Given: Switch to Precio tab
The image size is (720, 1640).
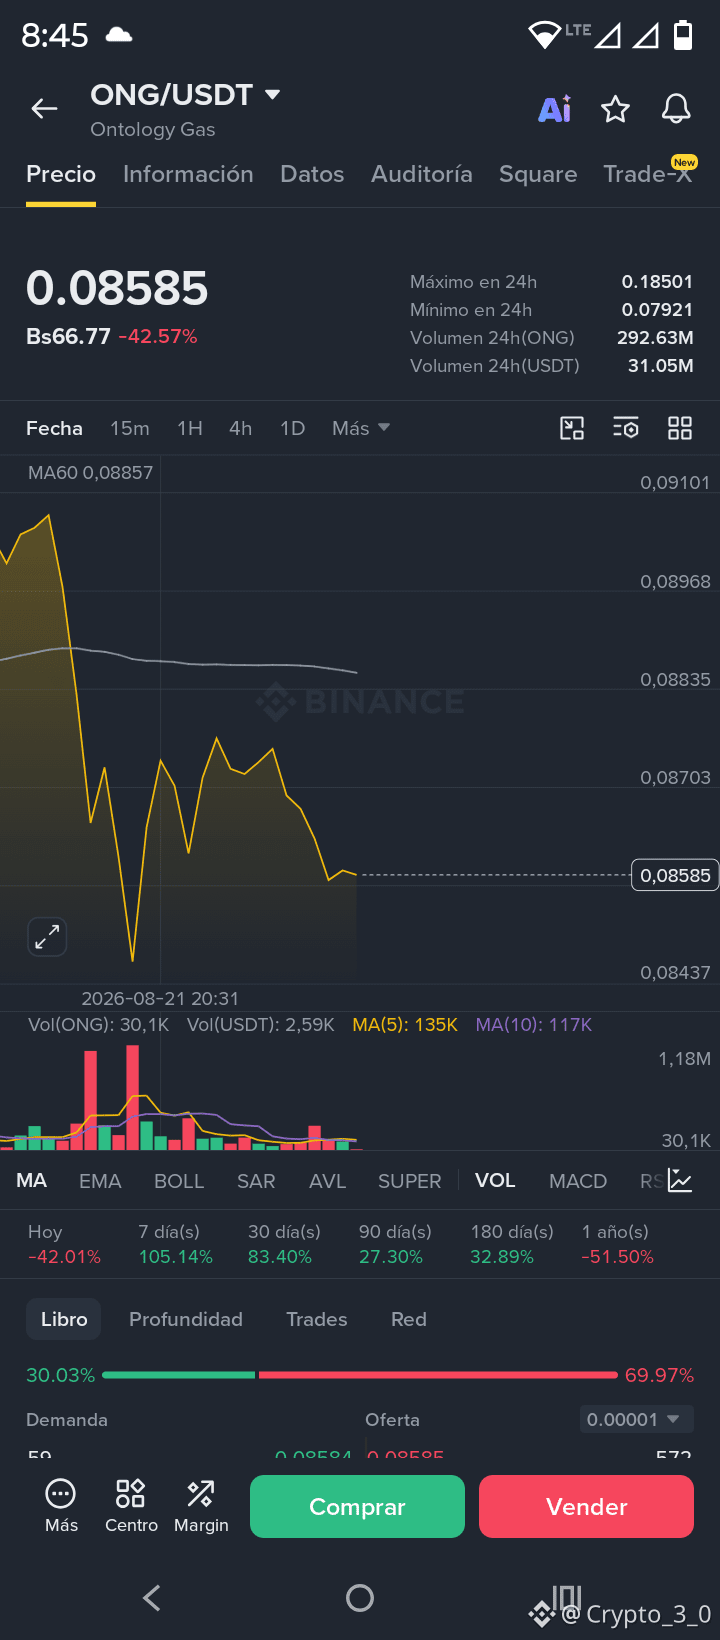Looking at the screenshot, I should pyautogui.click(x=61, y=174).
